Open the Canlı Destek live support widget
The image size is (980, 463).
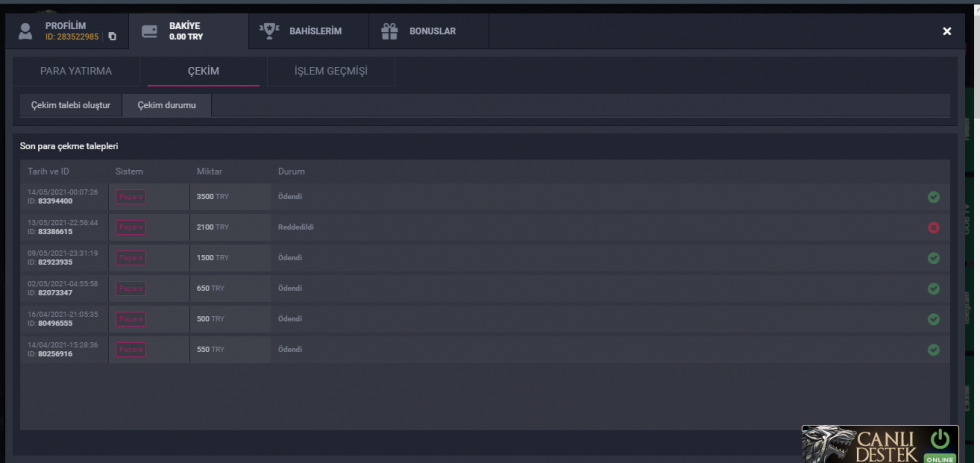coord(865,445)
